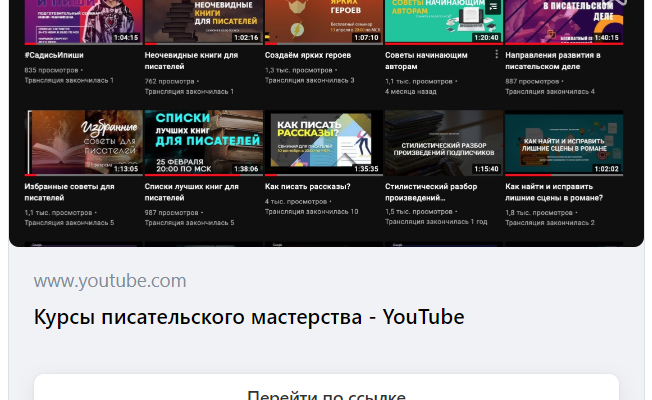This screenshot has width=652, height=400.
Task: Open the Стилистический разбор произведений thumbnail
Action: [443, 142]
